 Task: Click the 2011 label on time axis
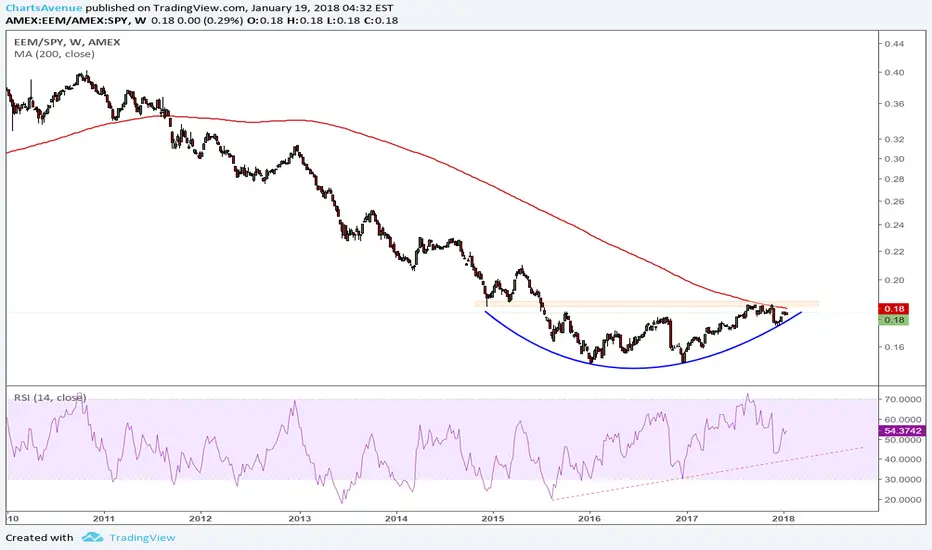104,518
